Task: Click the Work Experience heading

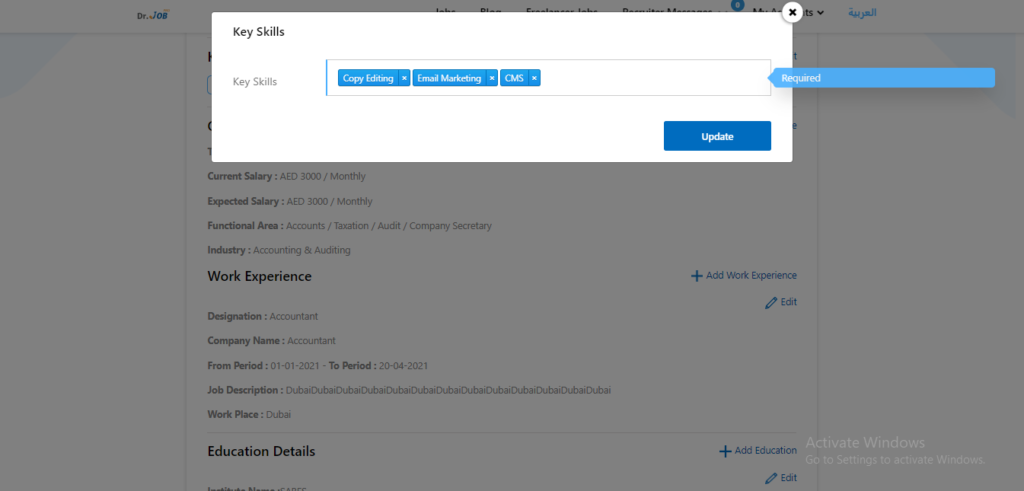Action: (259, 276)
